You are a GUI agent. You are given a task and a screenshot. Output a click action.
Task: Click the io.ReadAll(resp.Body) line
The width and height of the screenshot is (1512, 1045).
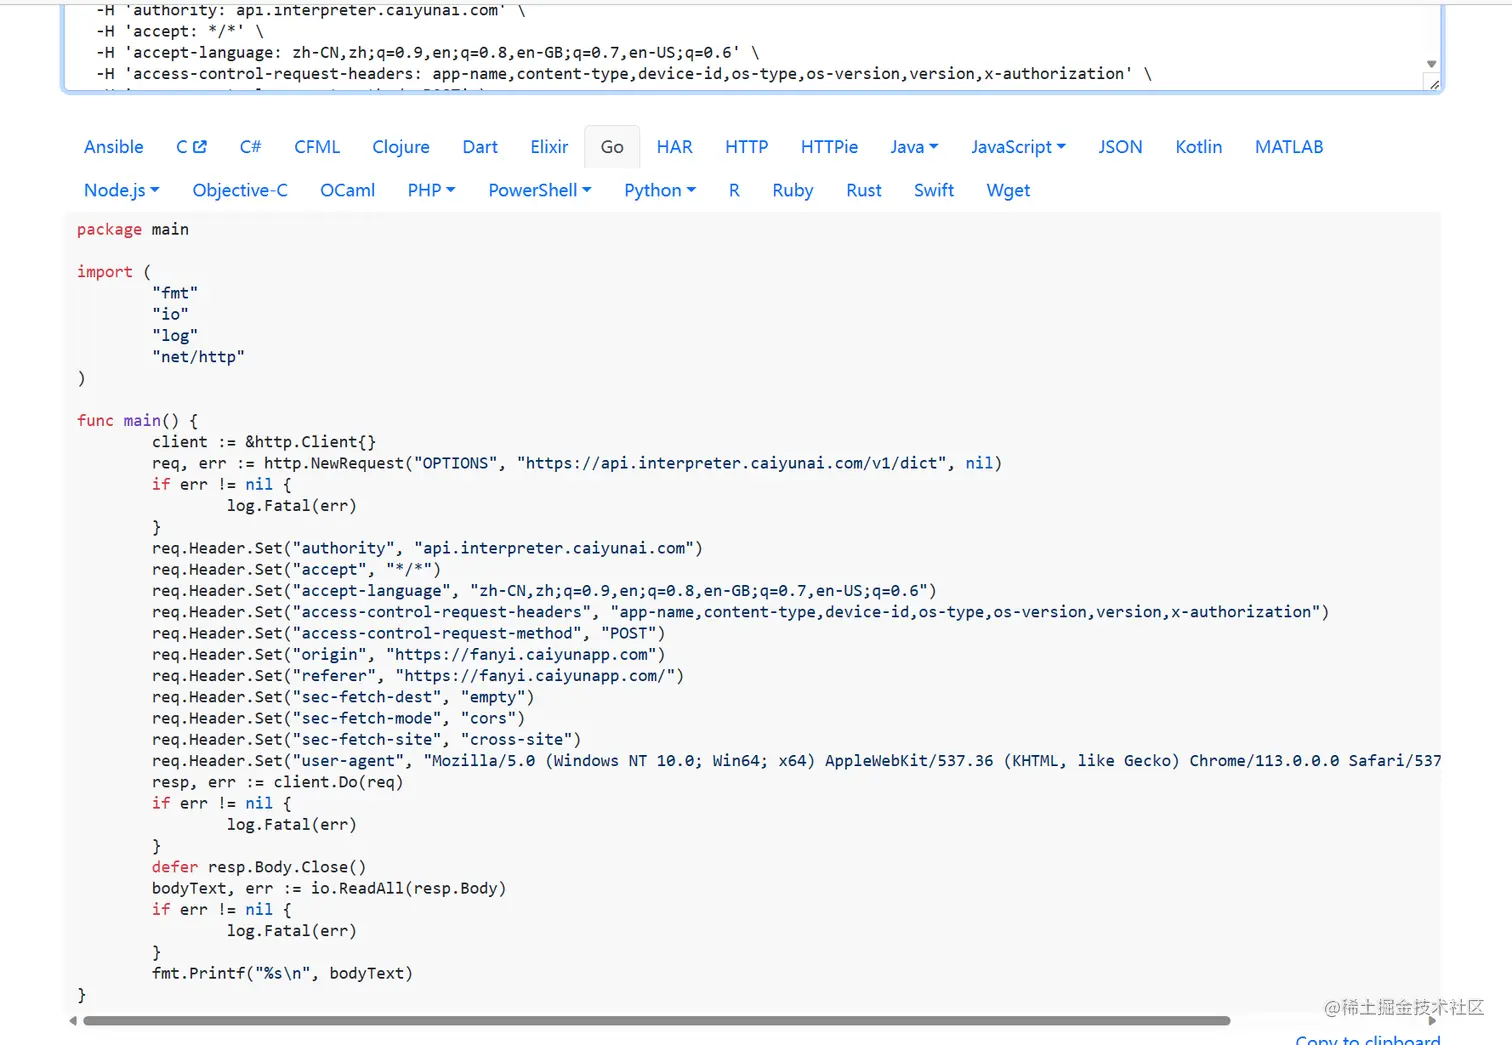[329, 888]
